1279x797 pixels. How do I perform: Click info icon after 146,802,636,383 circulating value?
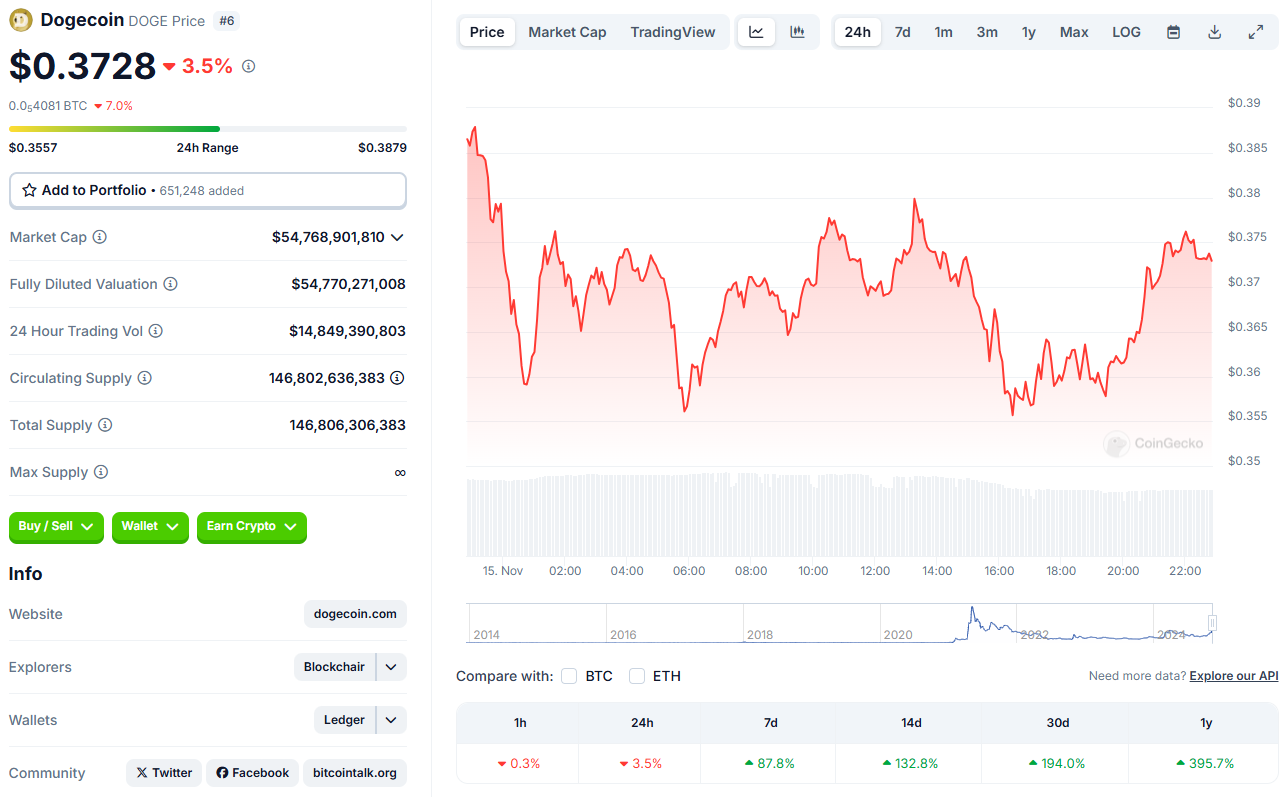point(397,378)
